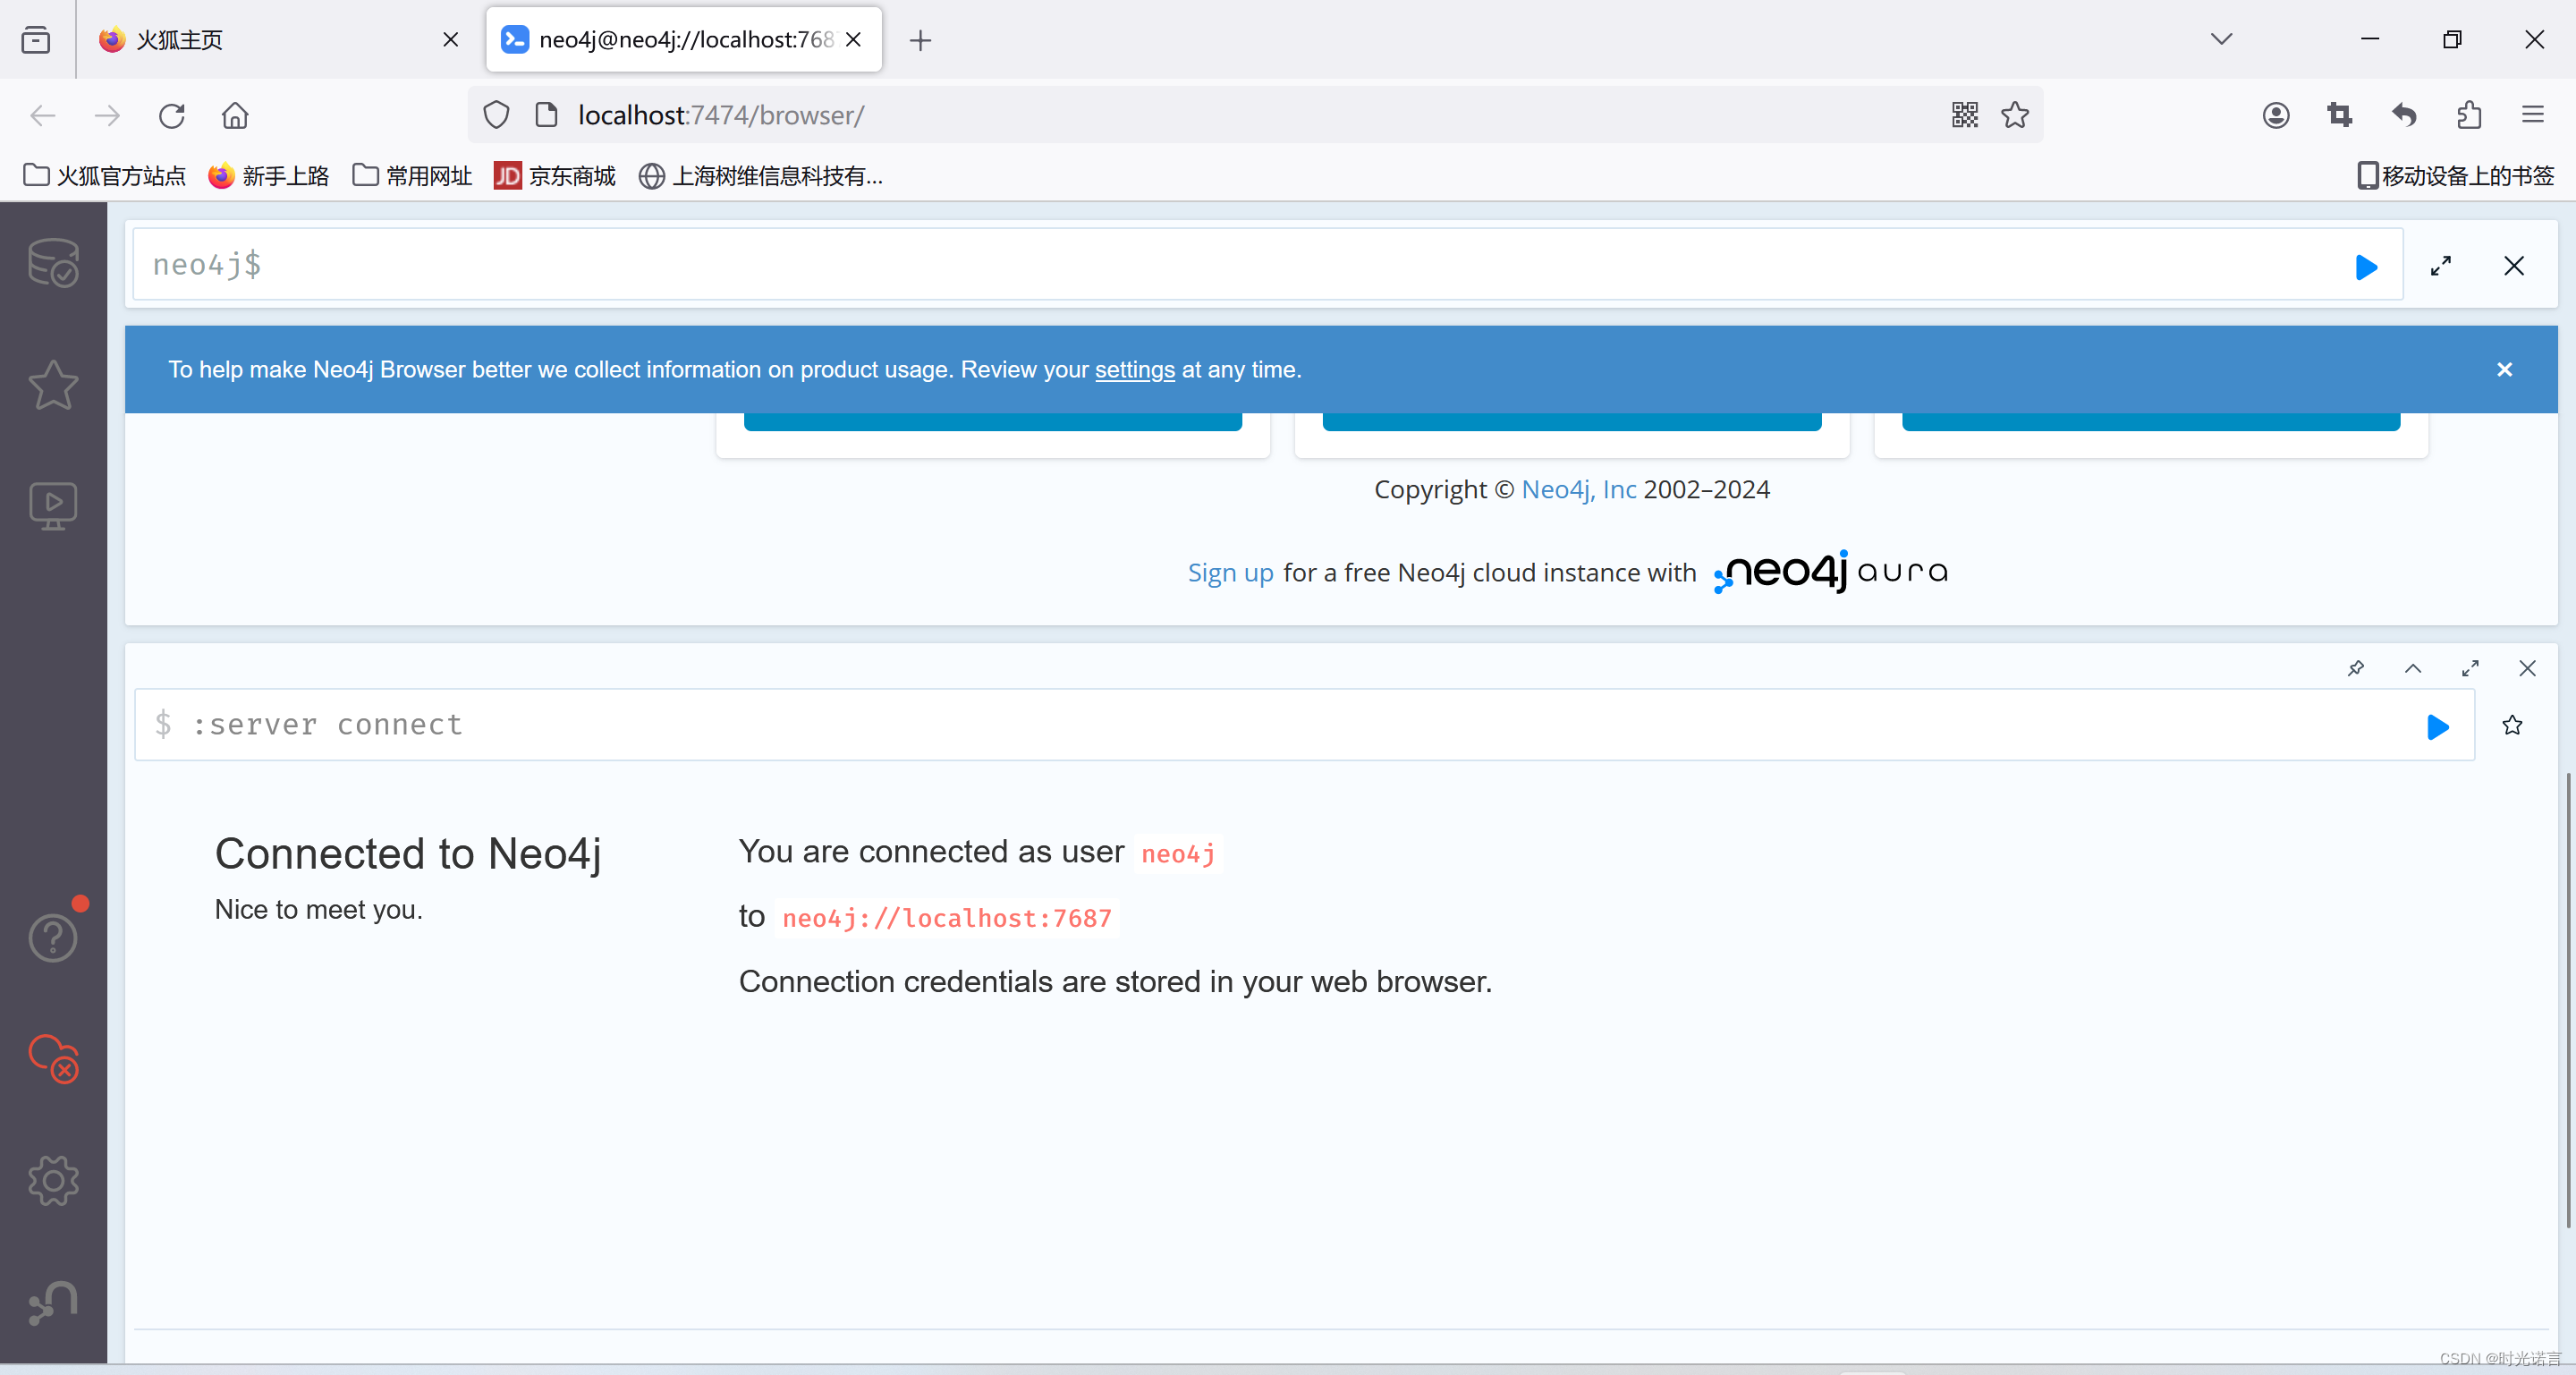The height and width of the screenshot is (1375, 2576).
Task: Close the server connect result panel
Action: click(x=2529, y=665)
